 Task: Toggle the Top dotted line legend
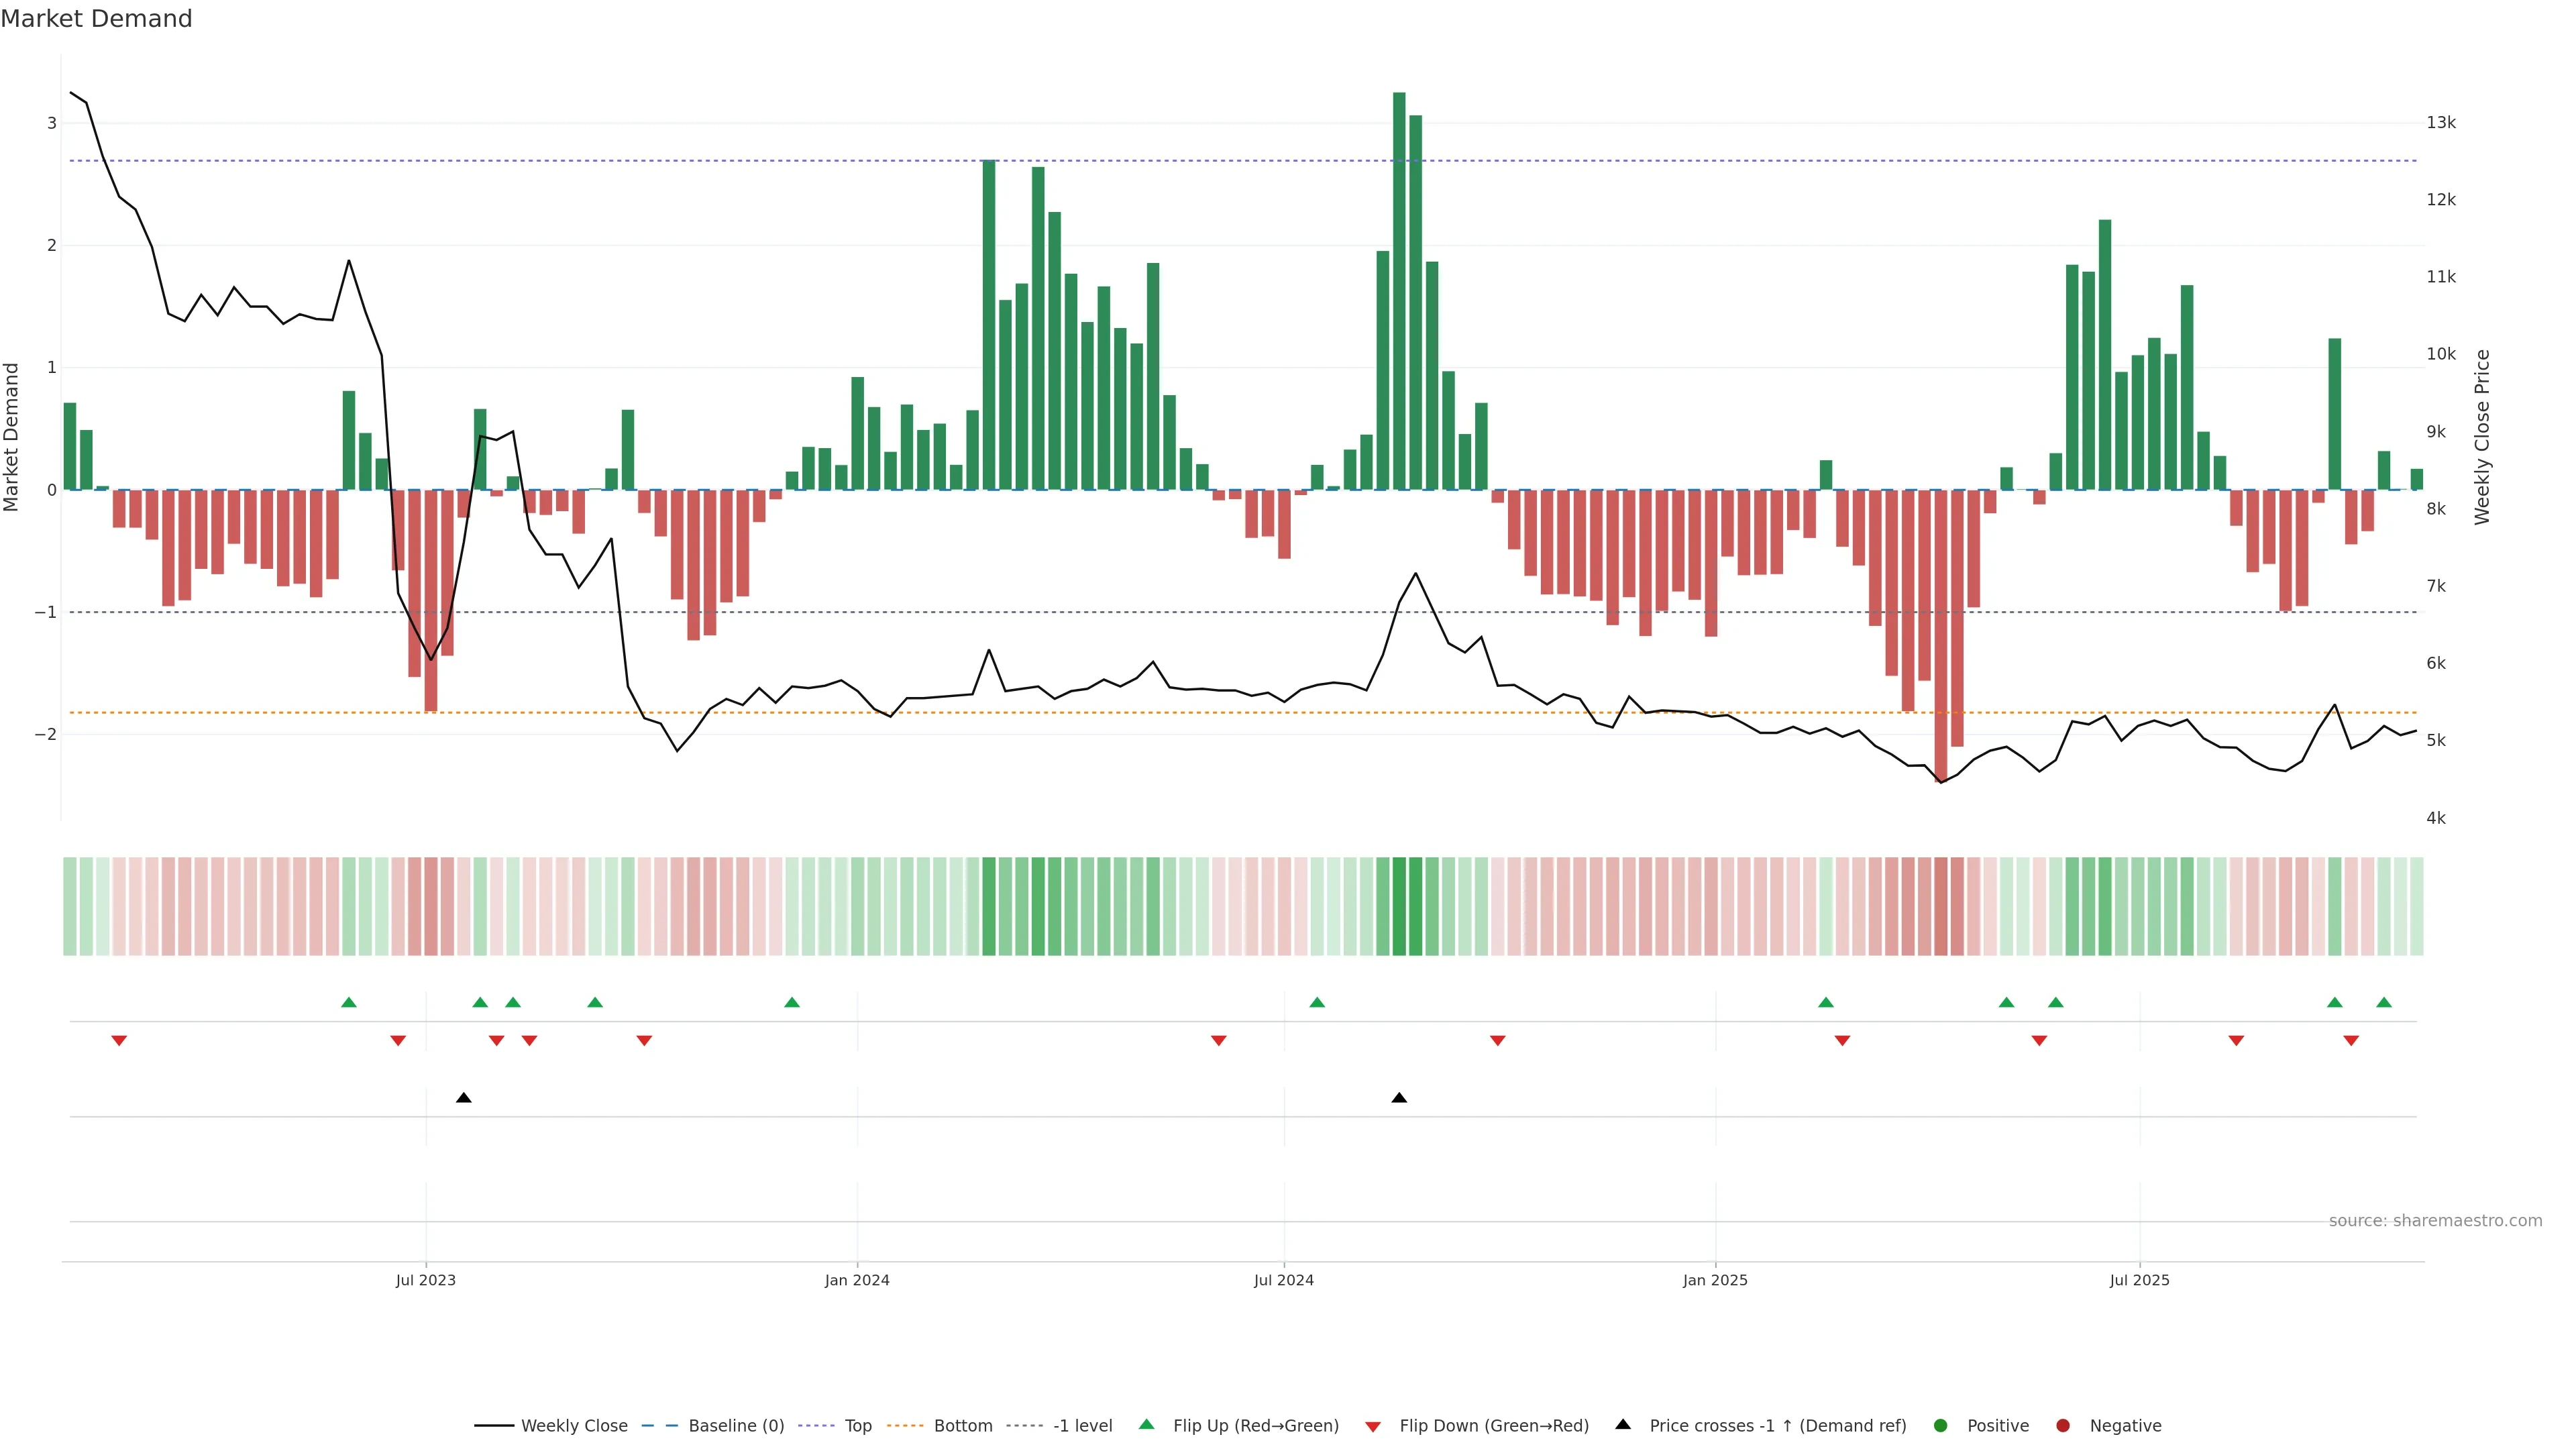[816, 1426]
